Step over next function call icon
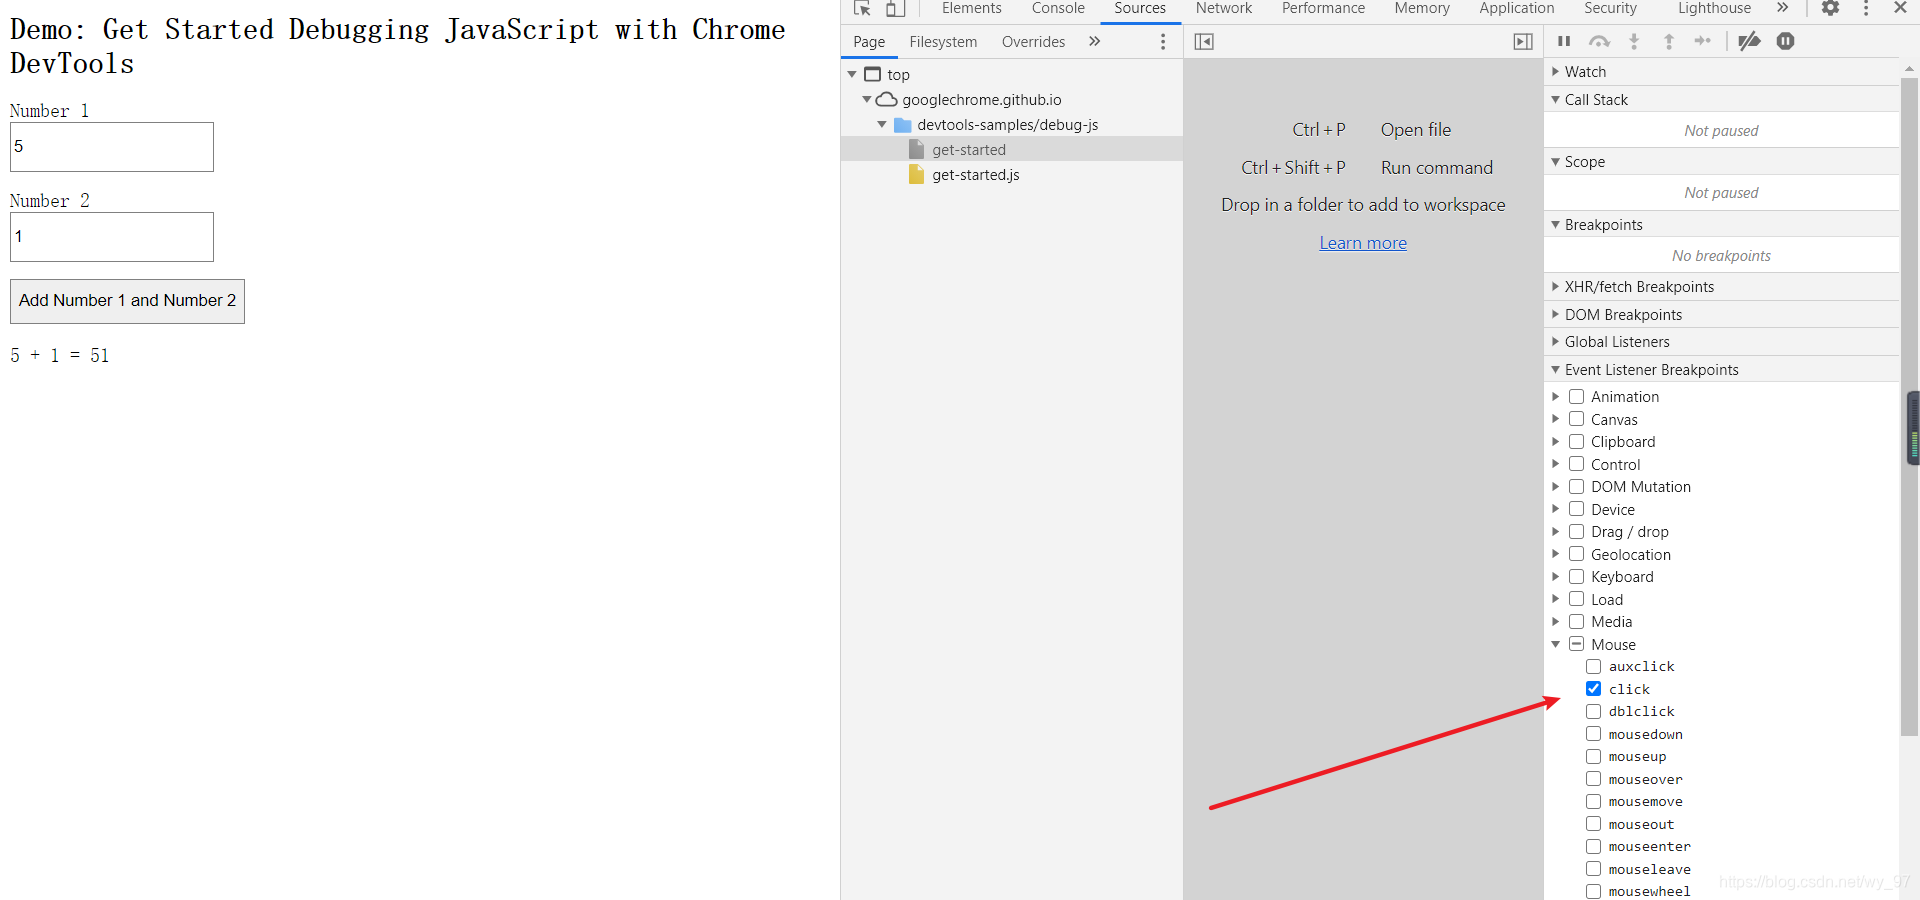The height and width of the screenshot is (900, 1920). click(1600, 41)
